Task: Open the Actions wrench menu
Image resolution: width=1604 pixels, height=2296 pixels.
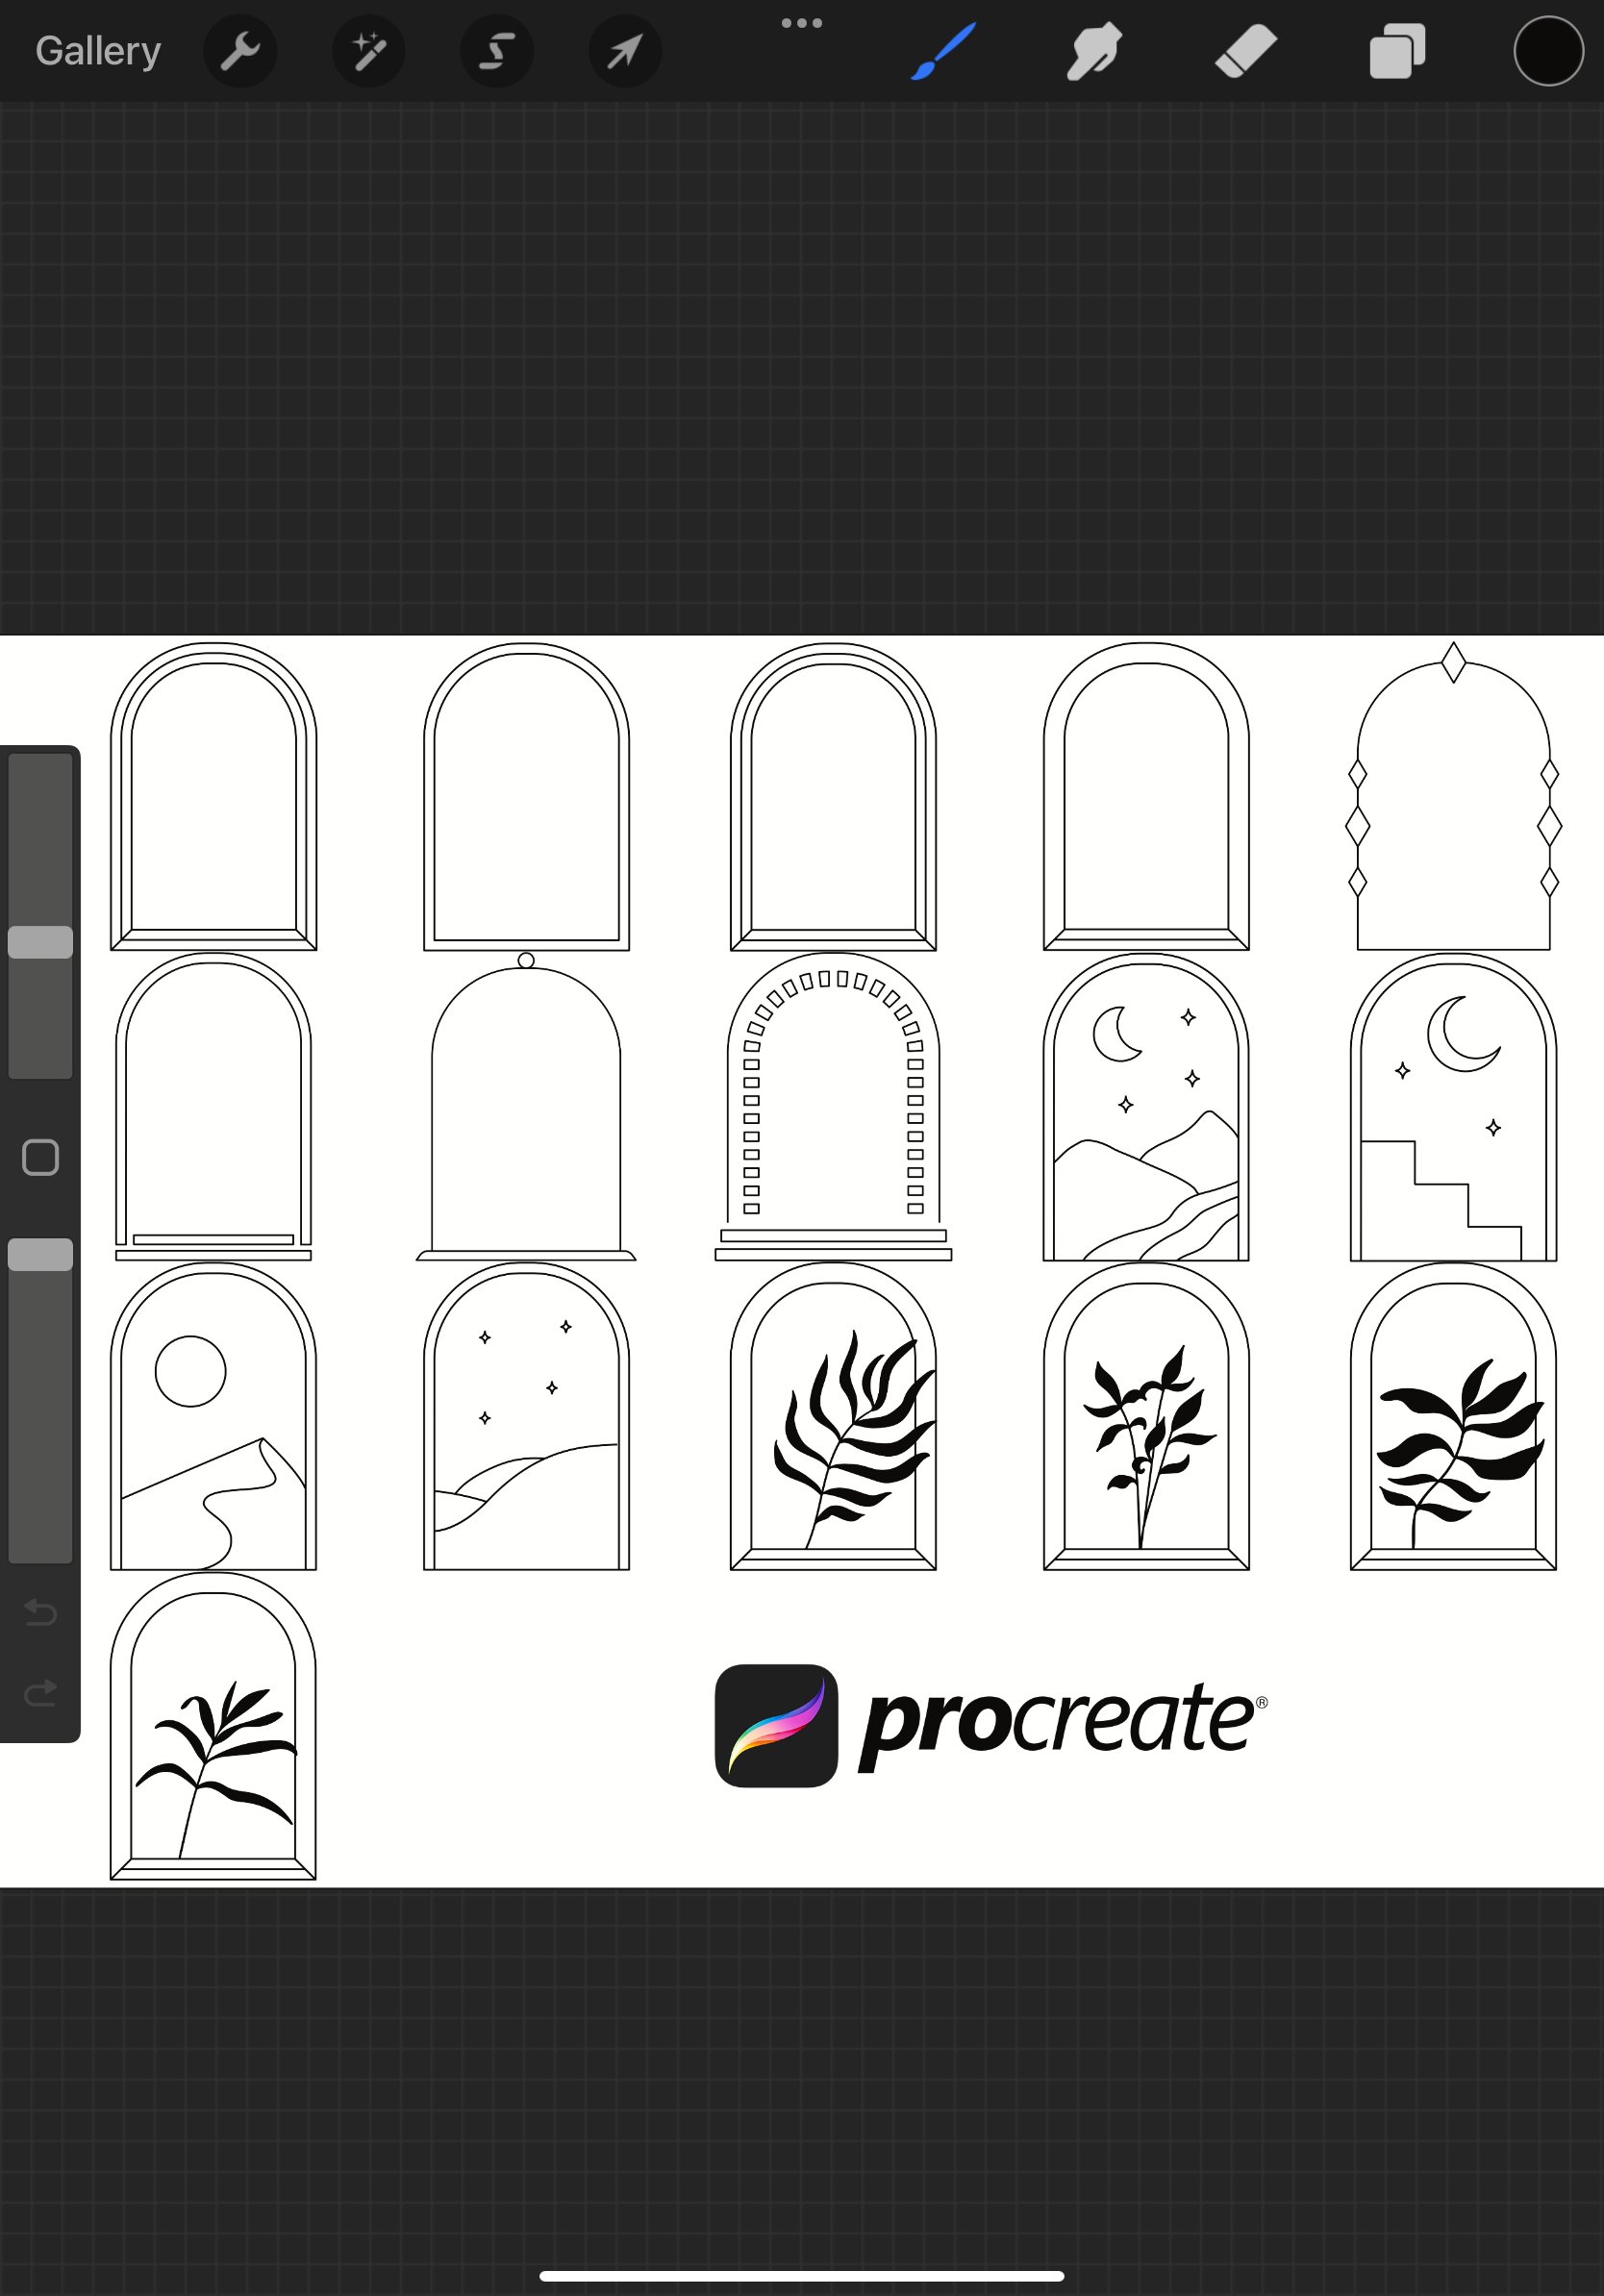Action: [x=240, y=51]
